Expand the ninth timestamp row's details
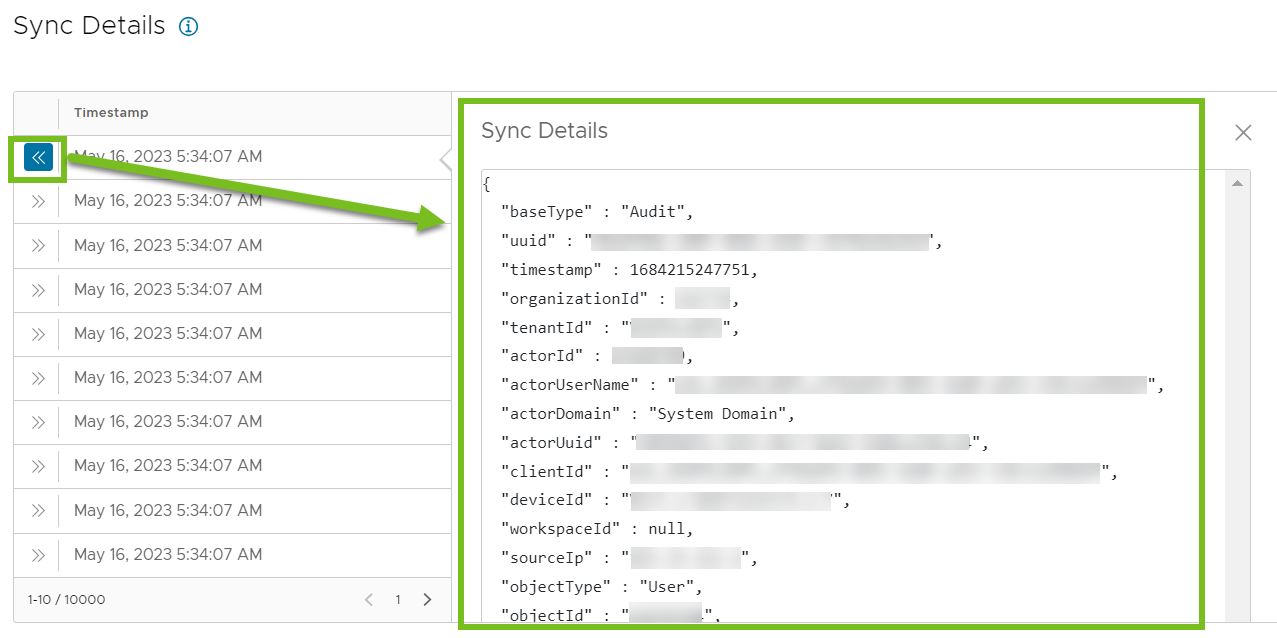The width and height of the screenshot is (1277, 638). click(38, 511)
